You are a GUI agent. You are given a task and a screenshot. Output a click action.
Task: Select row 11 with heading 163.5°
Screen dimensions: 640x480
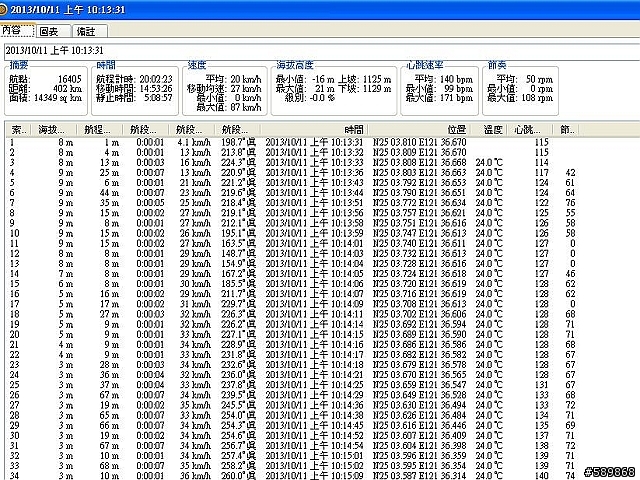coord(293,244)
